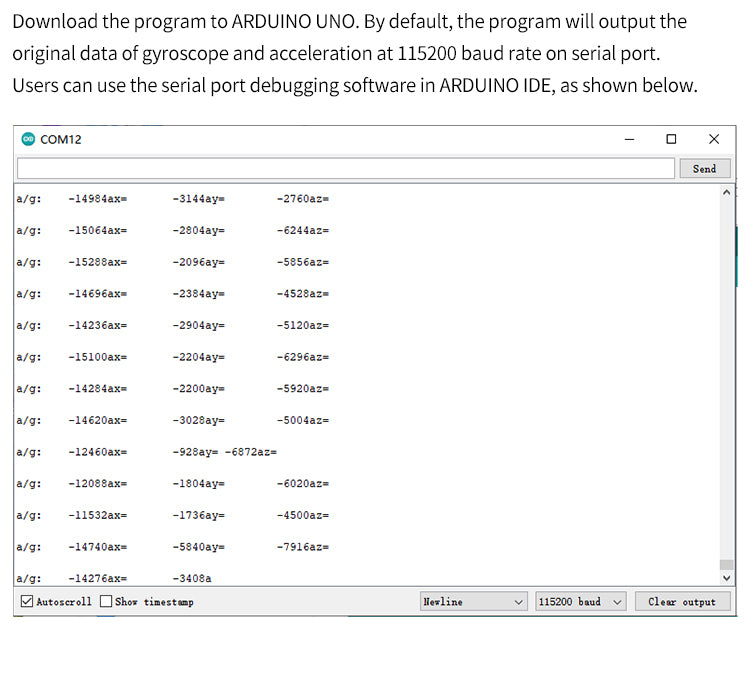
Task: Open the Newline line-ending dropdown
Action: pyautogui.click(x=474, y=601)
